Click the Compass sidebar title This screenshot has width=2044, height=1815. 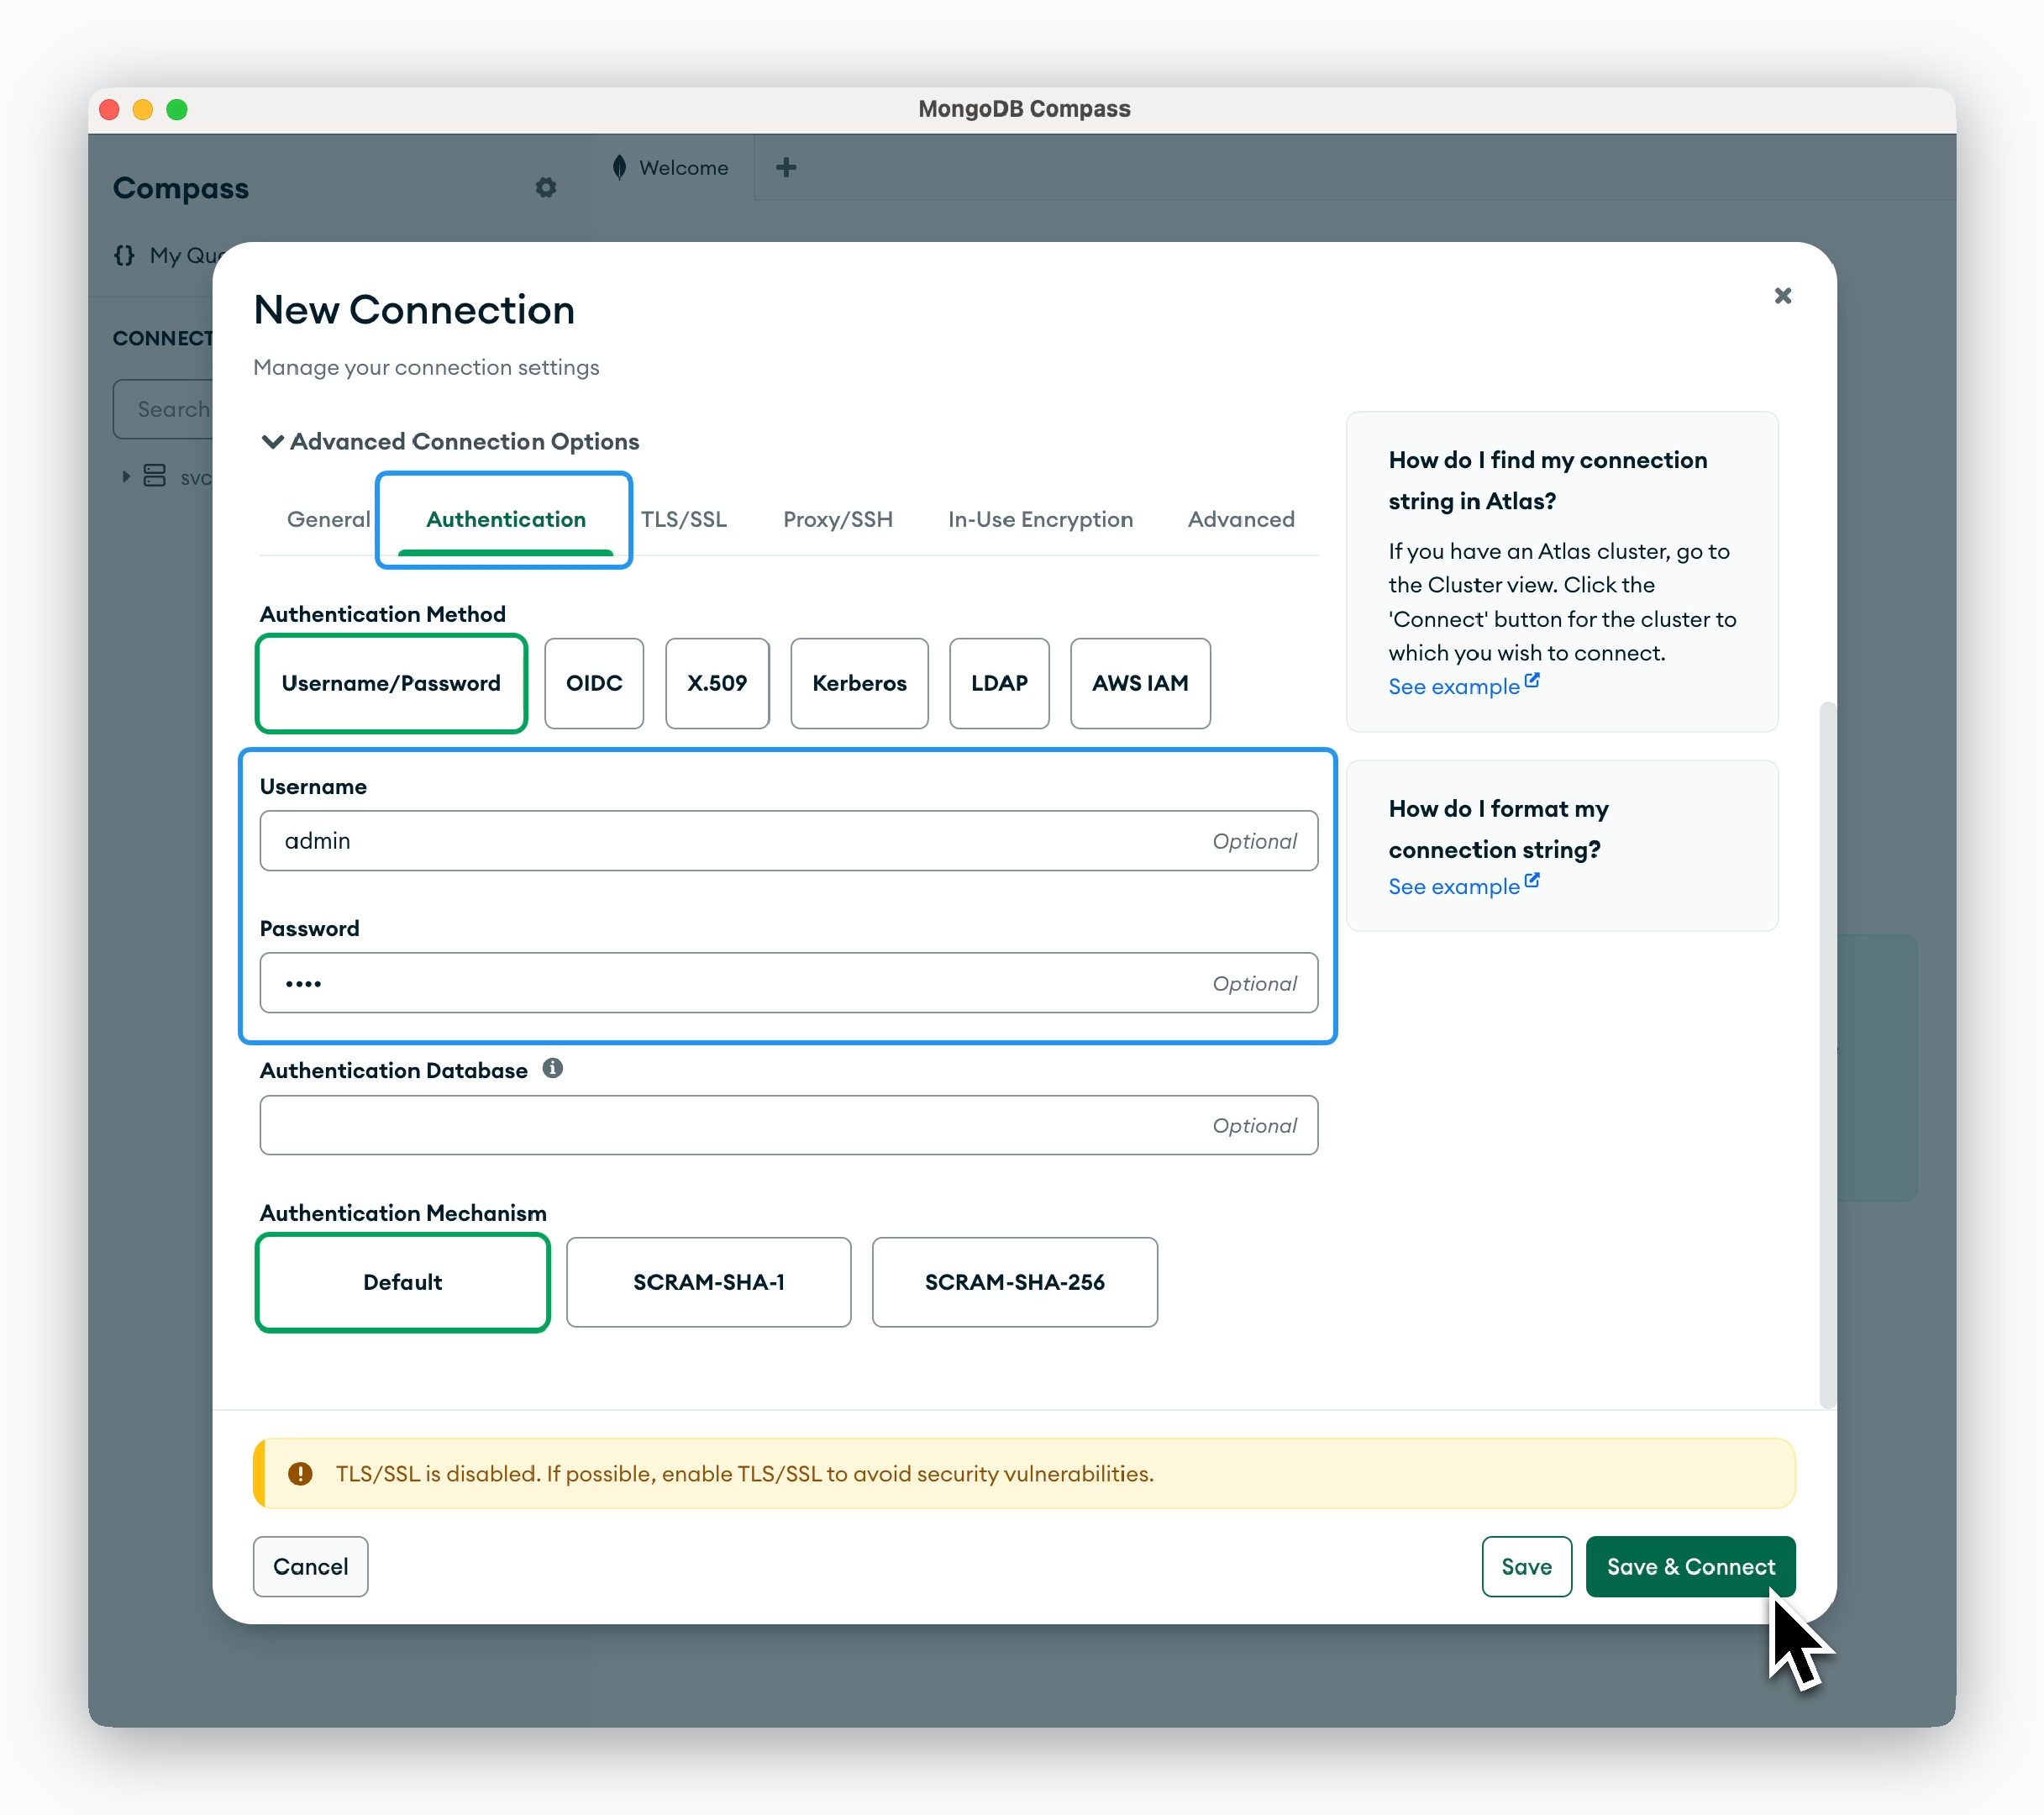pyautogui.click(x=180, y=188)
